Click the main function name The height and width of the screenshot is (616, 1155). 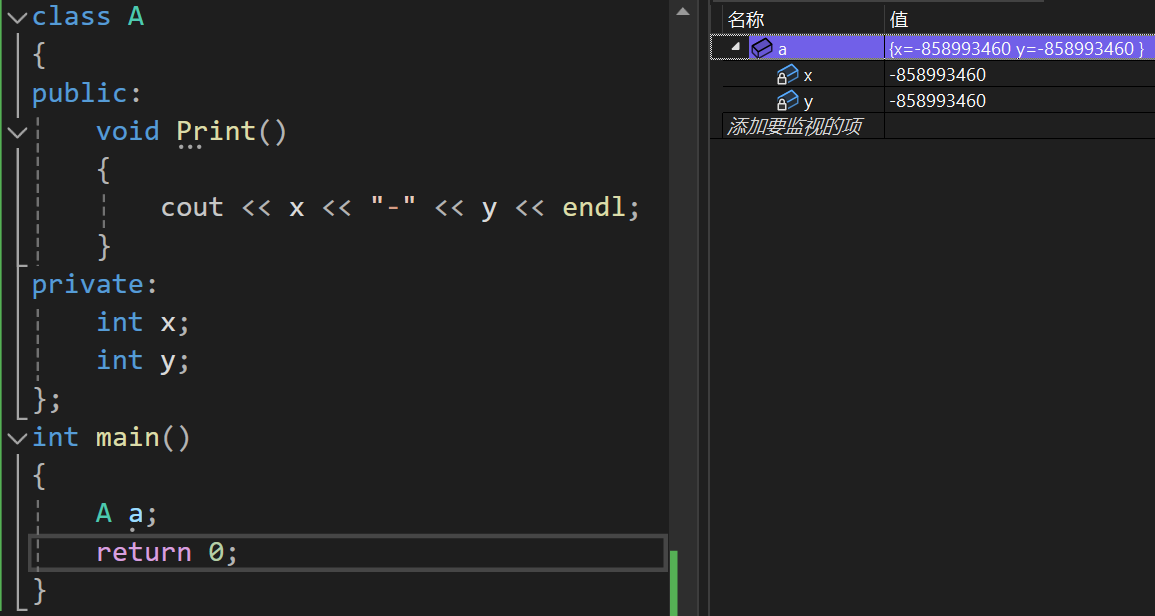click(x=127, y=438)
